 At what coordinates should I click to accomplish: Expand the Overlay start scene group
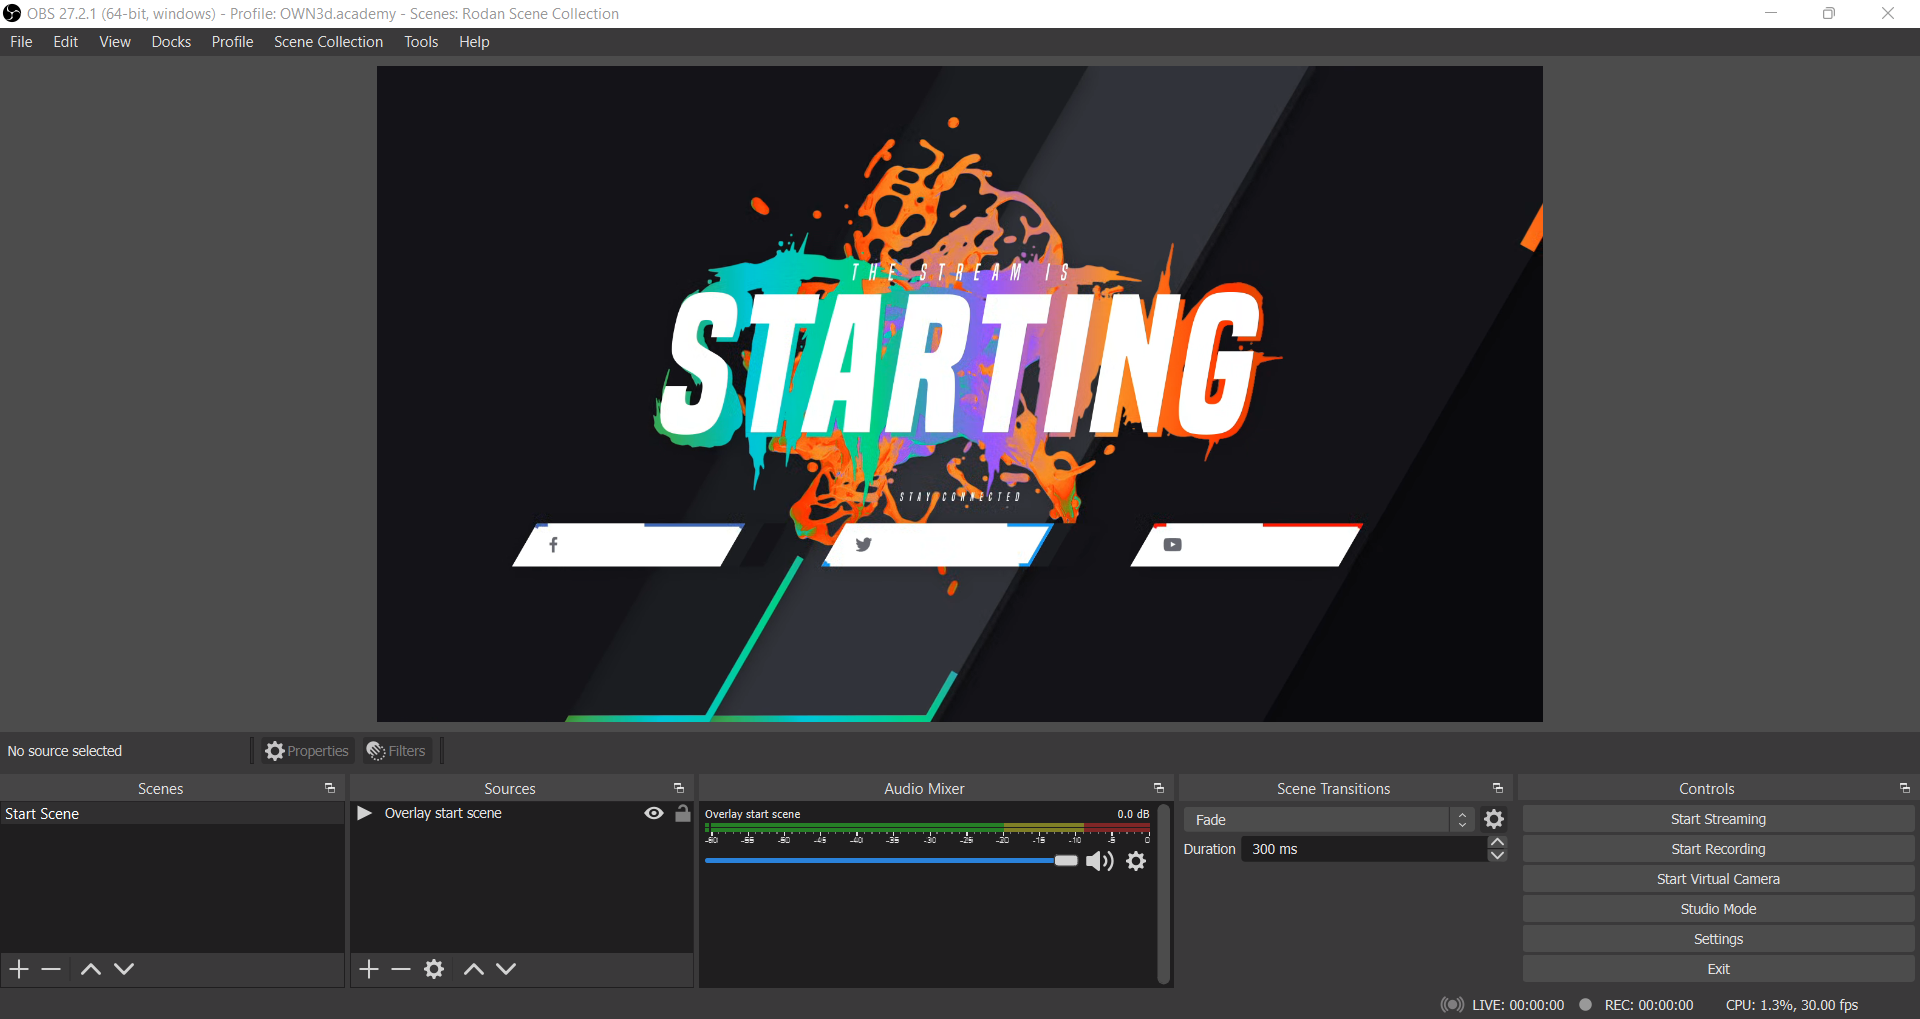[364, 814]
